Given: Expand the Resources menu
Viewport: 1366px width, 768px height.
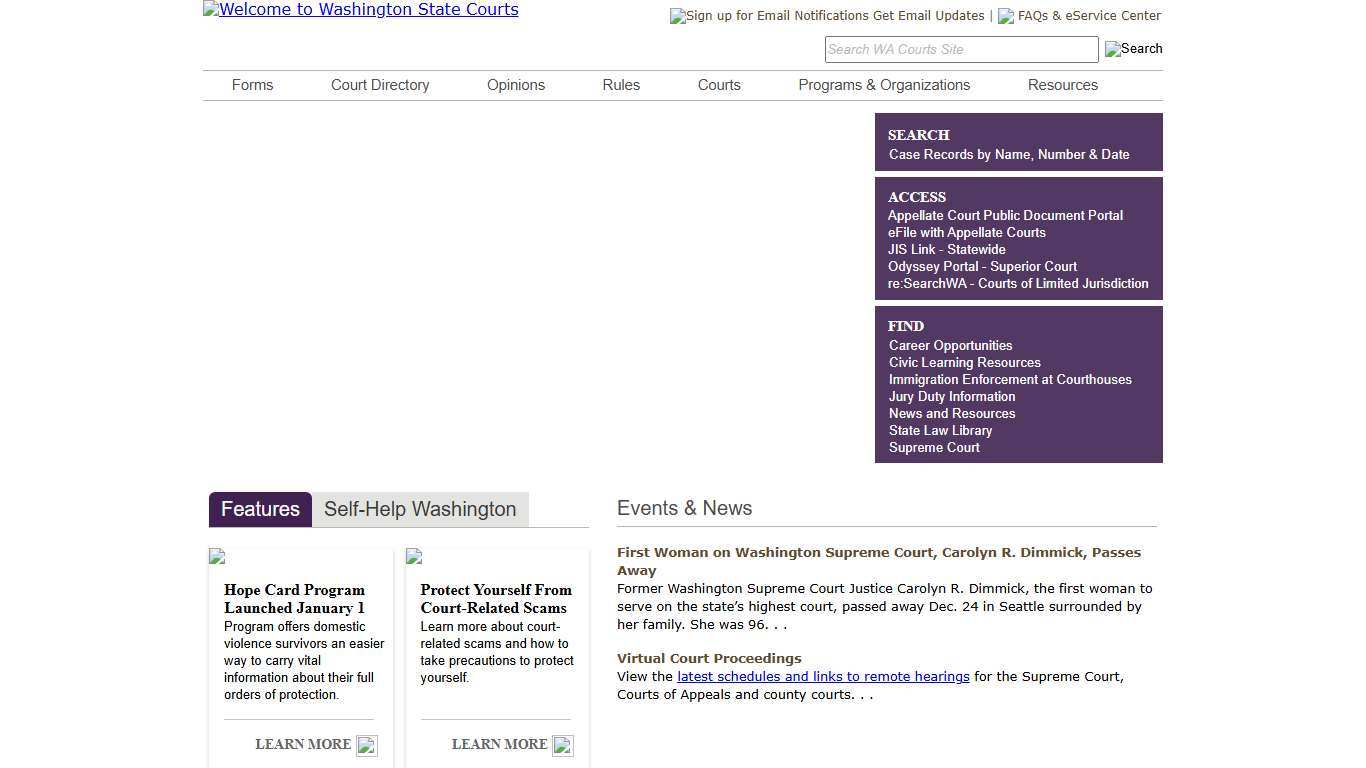Looking at the screenshot, I should [x=1062, y=85].
